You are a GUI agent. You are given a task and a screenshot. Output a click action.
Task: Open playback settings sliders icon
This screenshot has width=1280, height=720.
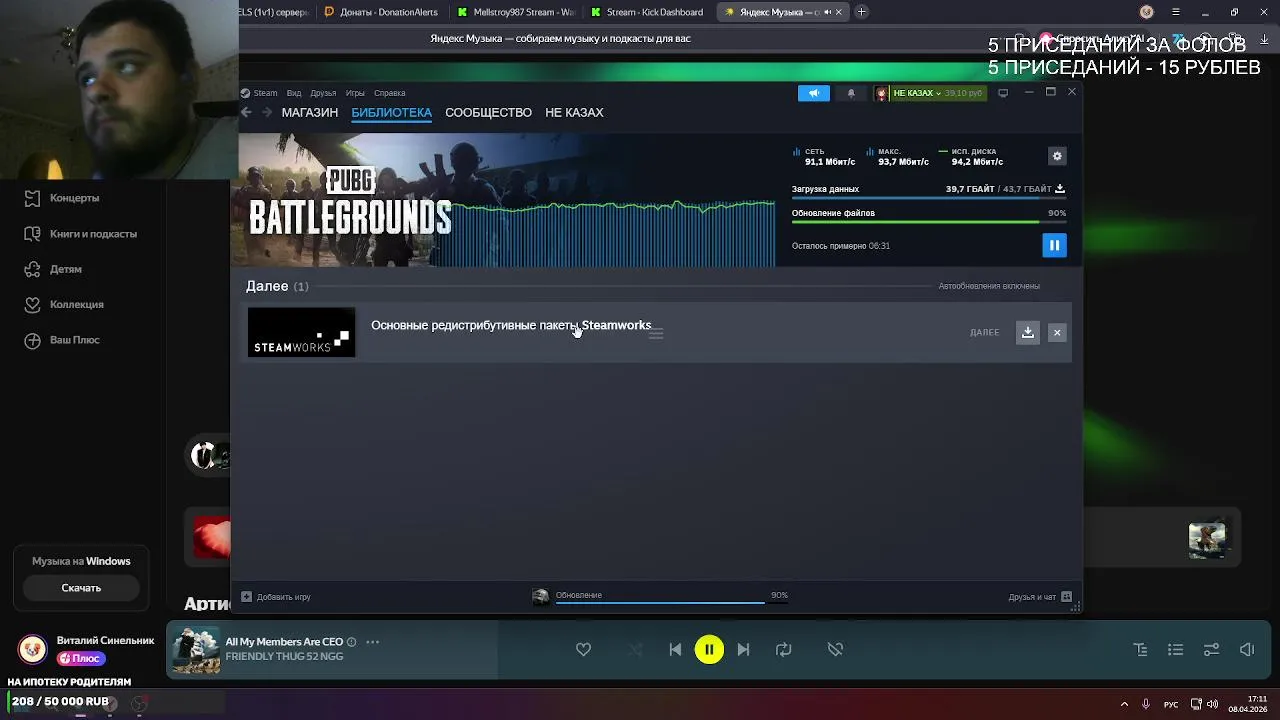tap(1211, 649)
